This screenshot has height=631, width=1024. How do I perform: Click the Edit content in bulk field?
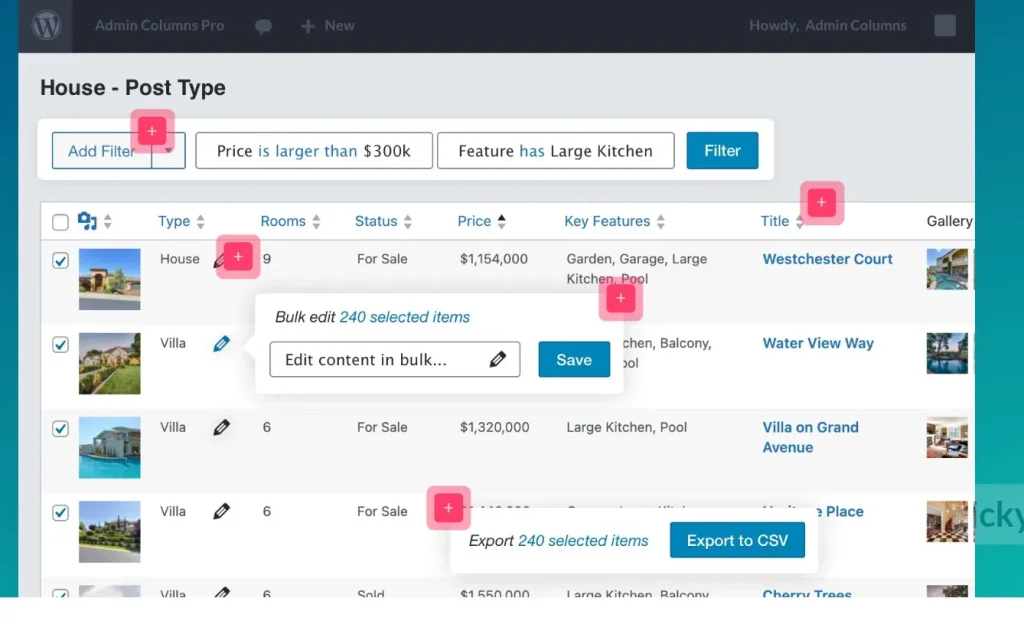380,360
